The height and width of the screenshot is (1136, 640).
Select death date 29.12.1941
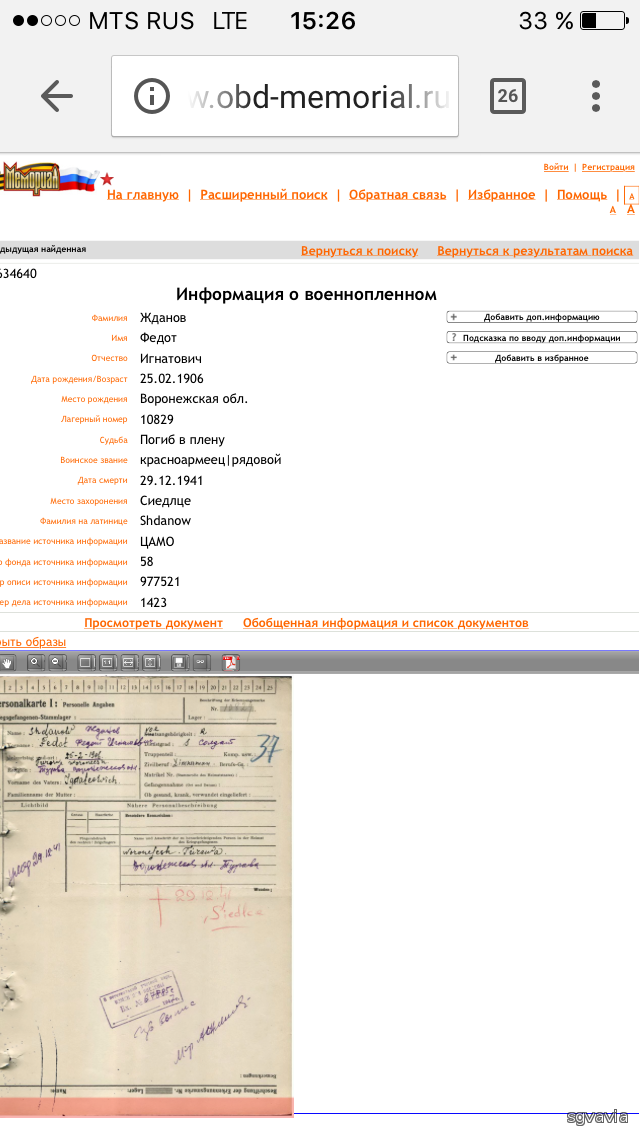[171, 480]
